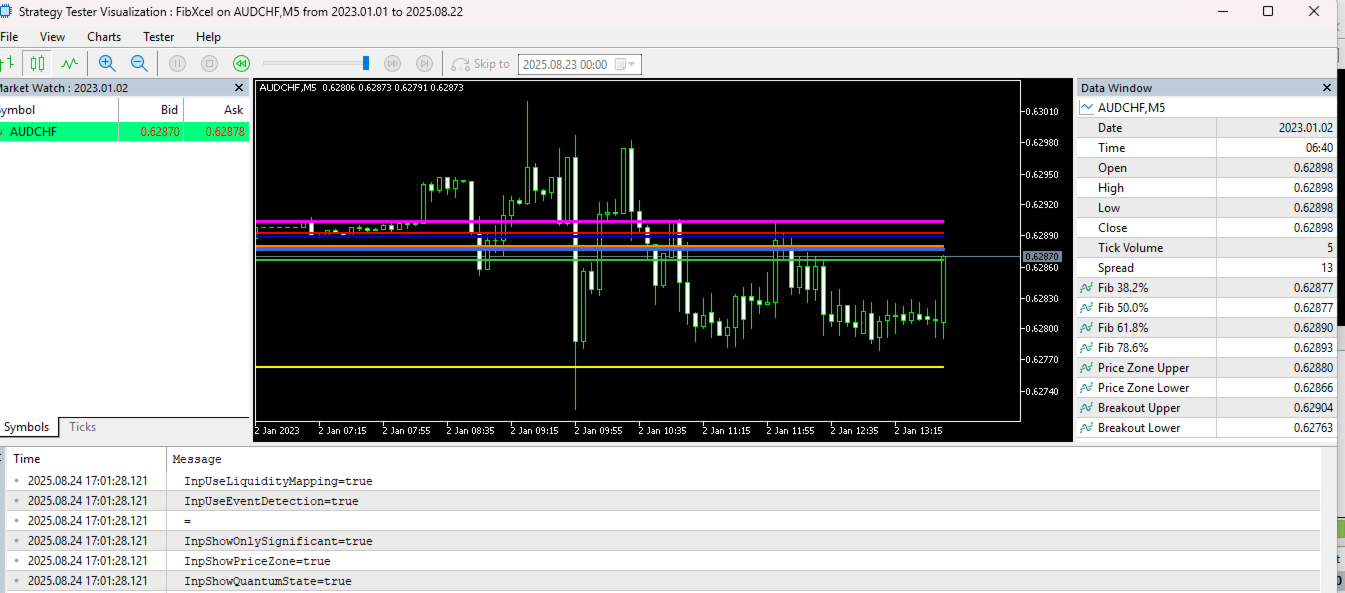Stop the strategy test visualization

click(x=209, y=63)
